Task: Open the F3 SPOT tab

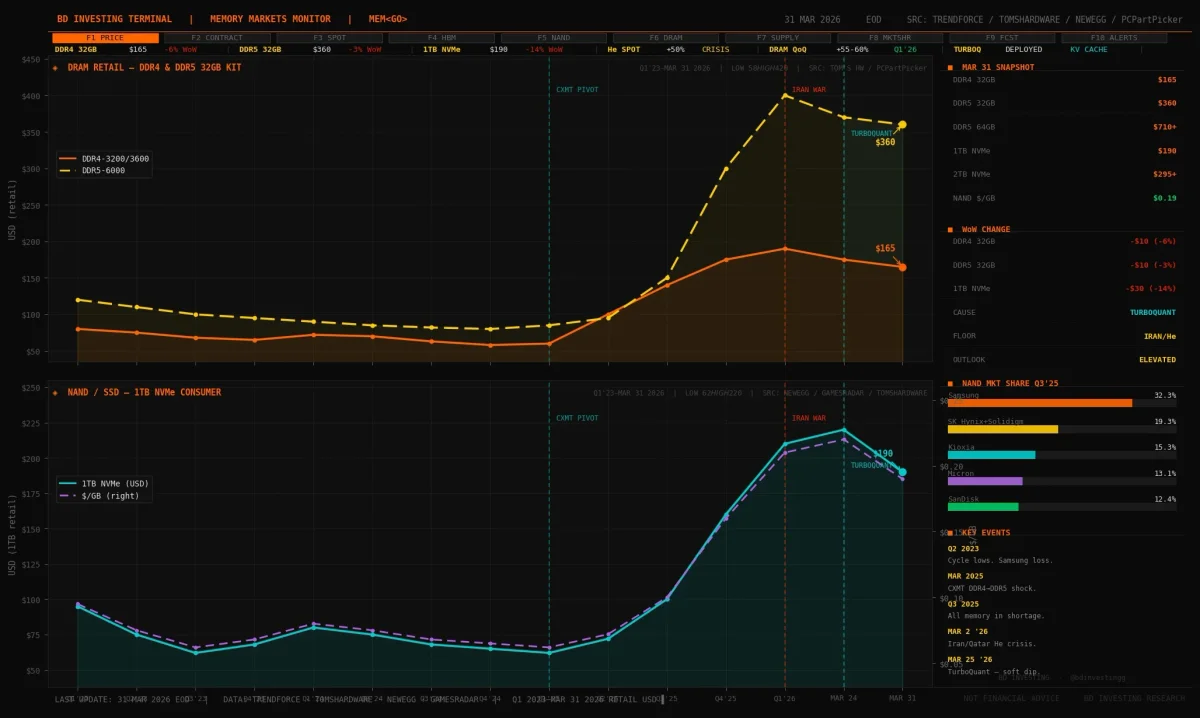Action: coord(329,38)
